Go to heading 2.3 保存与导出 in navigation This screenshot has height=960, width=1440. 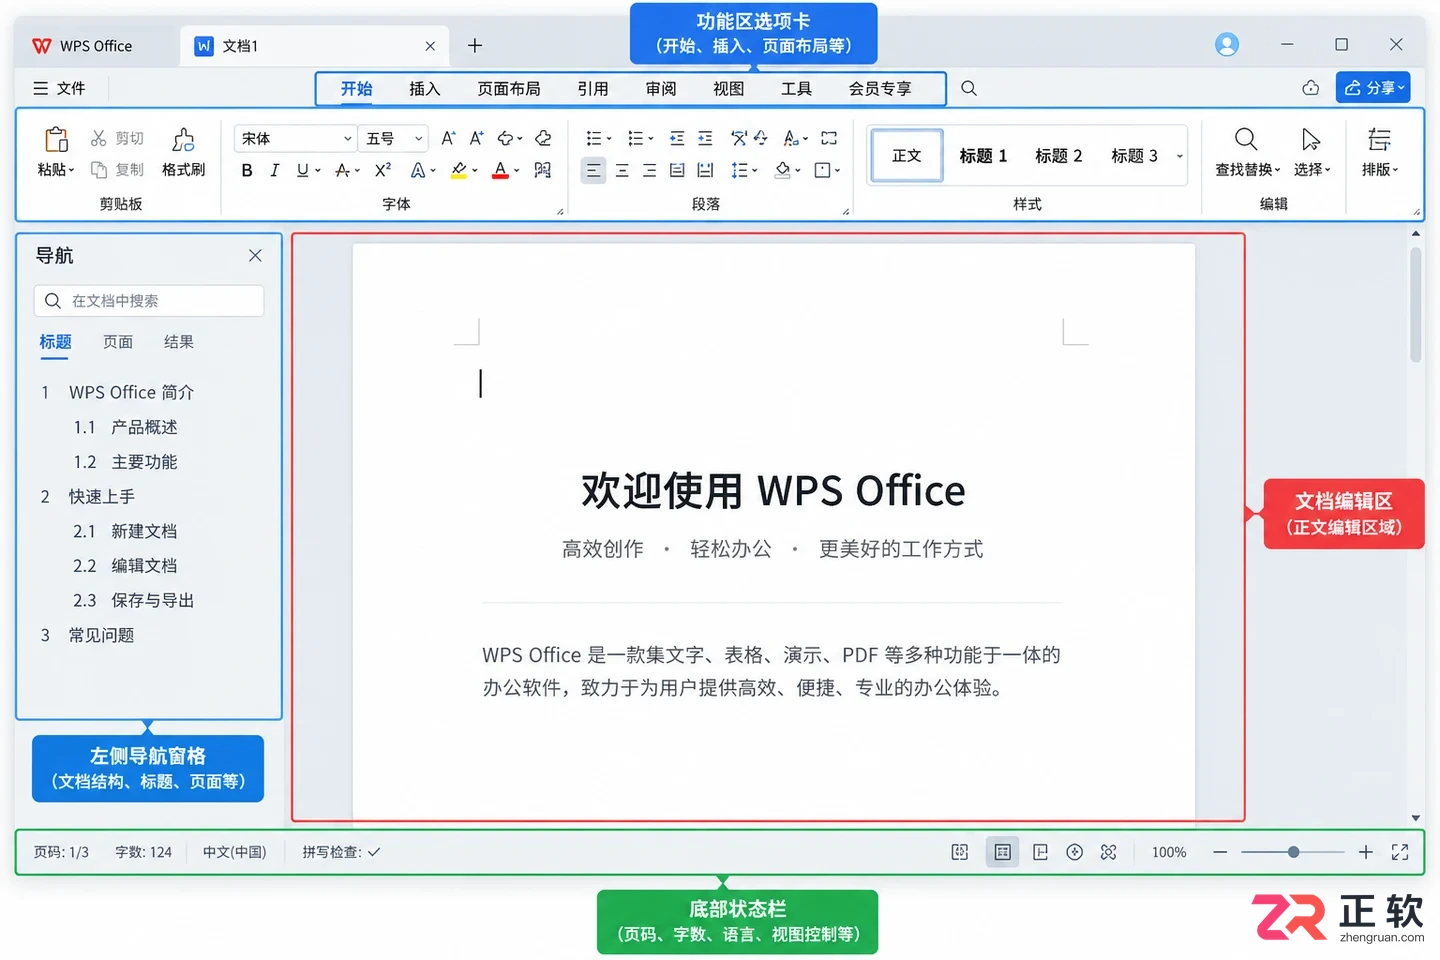(133, 600)
